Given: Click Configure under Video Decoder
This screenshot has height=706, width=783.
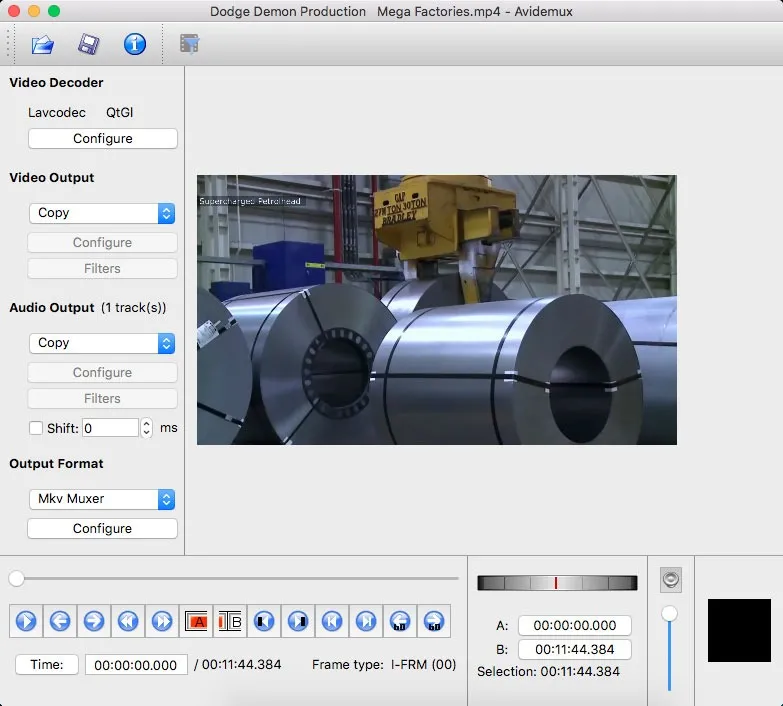Looking at the screenshot, I should (x=102, y=139).
